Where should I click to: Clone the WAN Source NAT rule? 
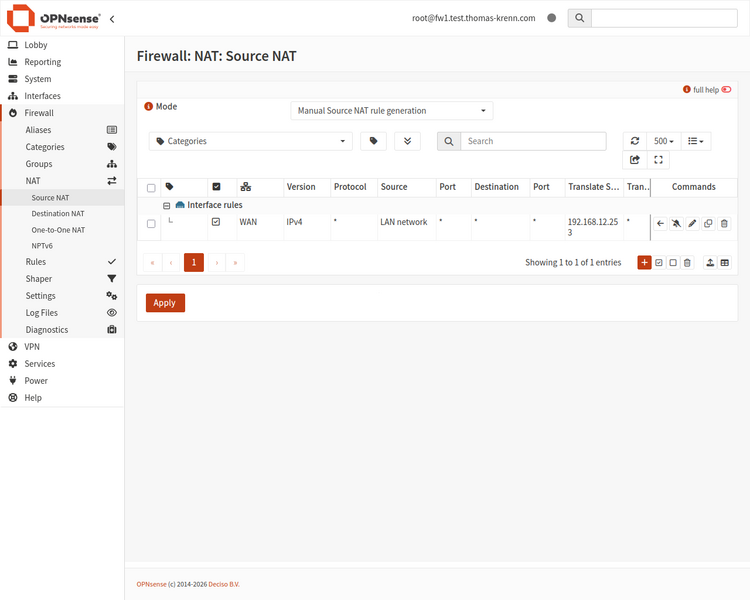click(x=708, y=223)
